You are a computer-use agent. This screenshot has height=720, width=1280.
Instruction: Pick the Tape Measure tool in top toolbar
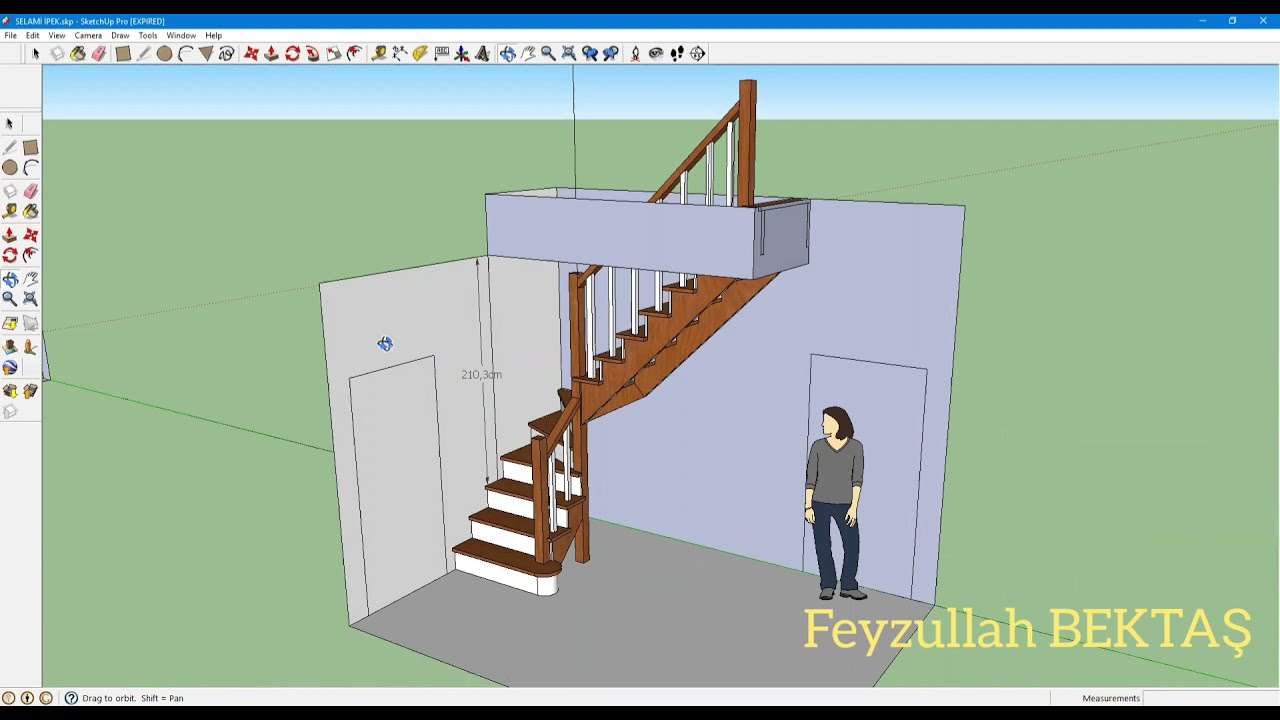pos(378,53)
